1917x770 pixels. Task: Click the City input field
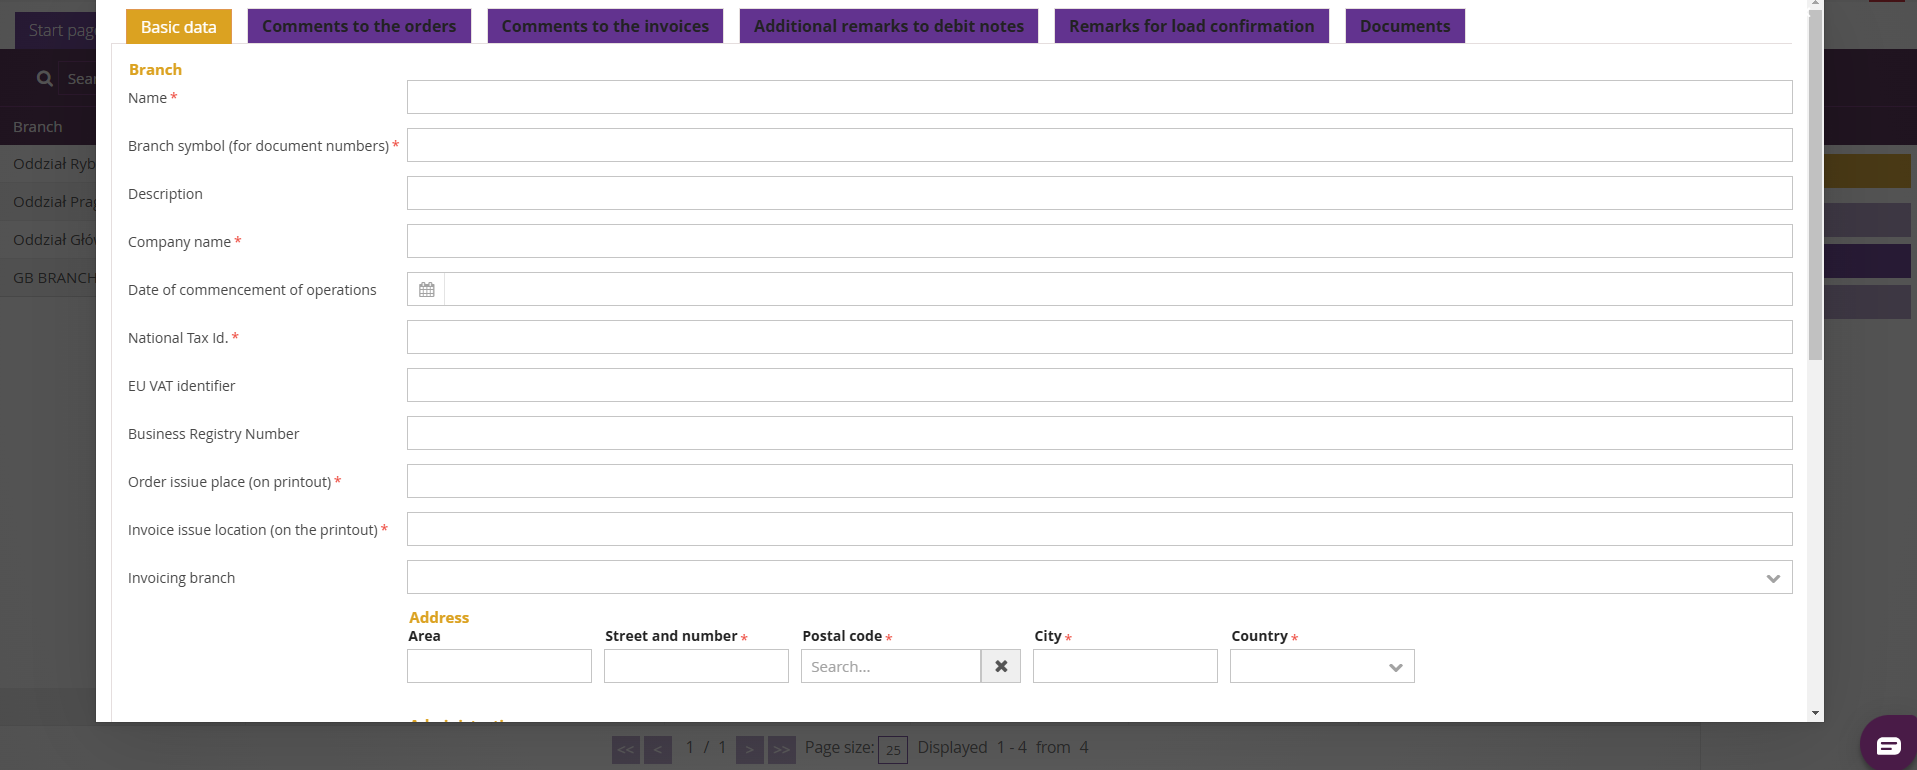coord(1125,666)
